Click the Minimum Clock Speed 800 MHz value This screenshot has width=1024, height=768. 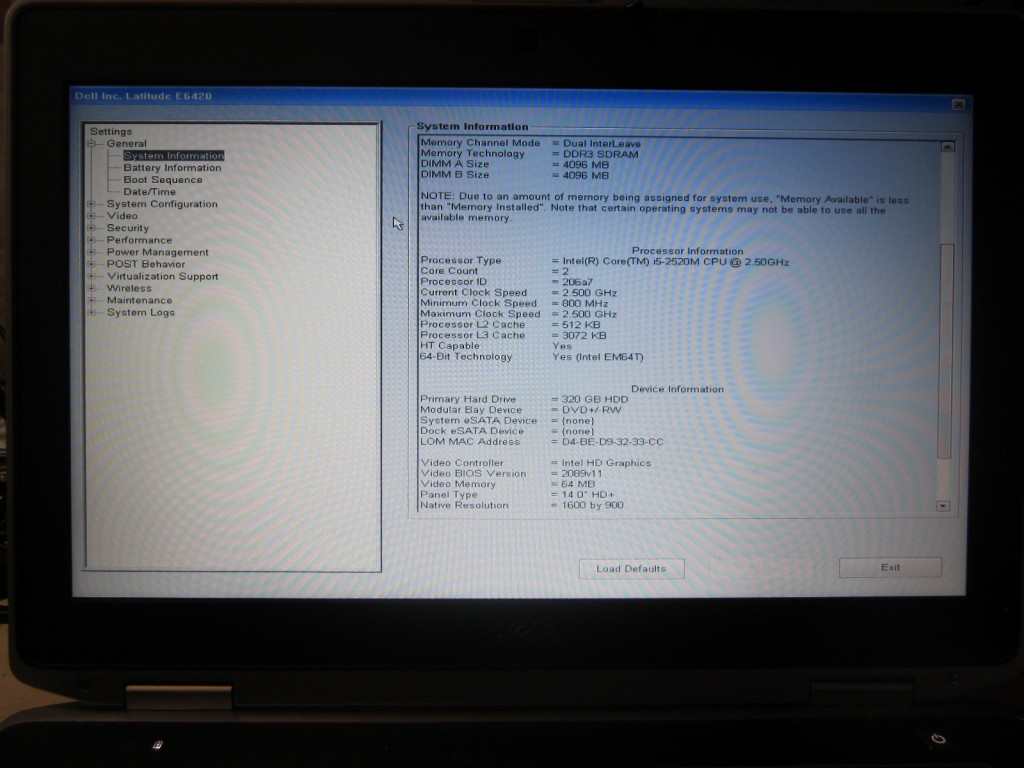[x=585, y=304]
